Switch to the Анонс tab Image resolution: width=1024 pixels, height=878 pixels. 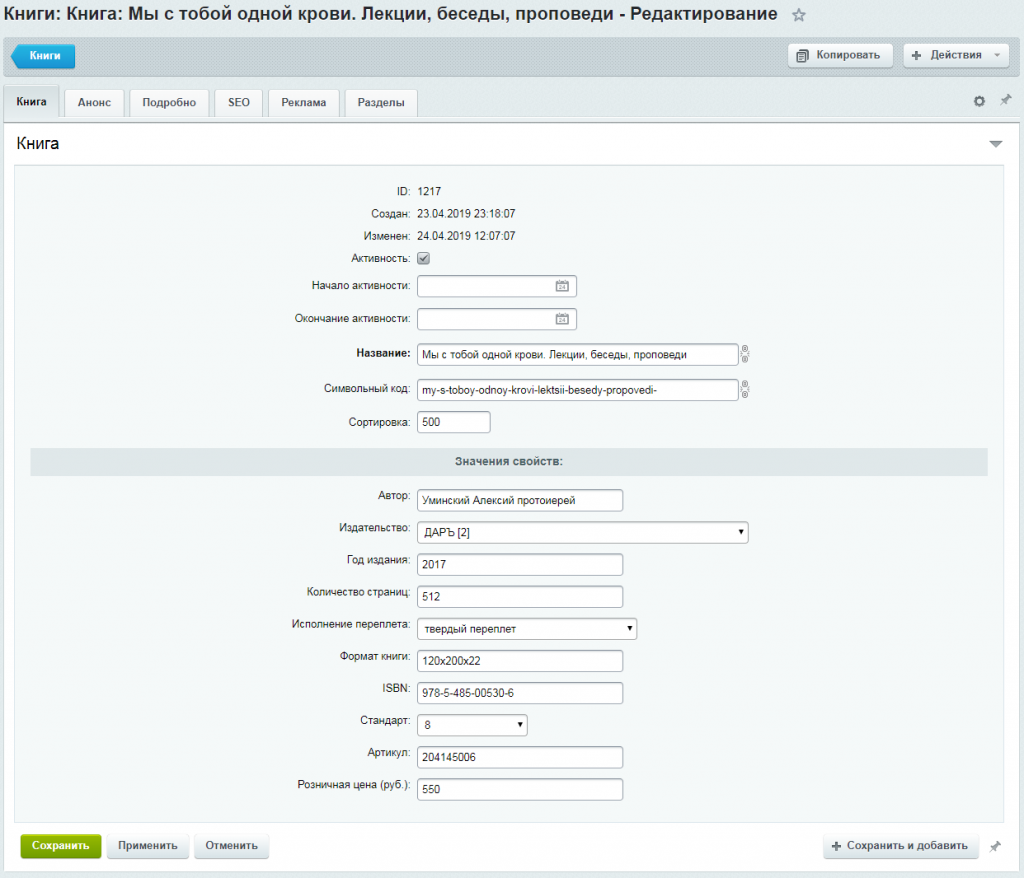[x=94, y=103]
